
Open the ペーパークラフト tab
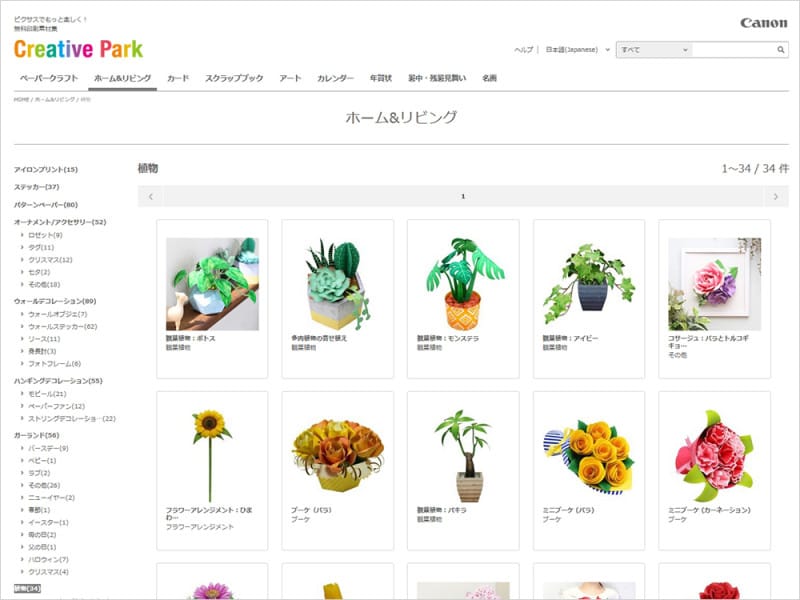click(x=49, y=78)
